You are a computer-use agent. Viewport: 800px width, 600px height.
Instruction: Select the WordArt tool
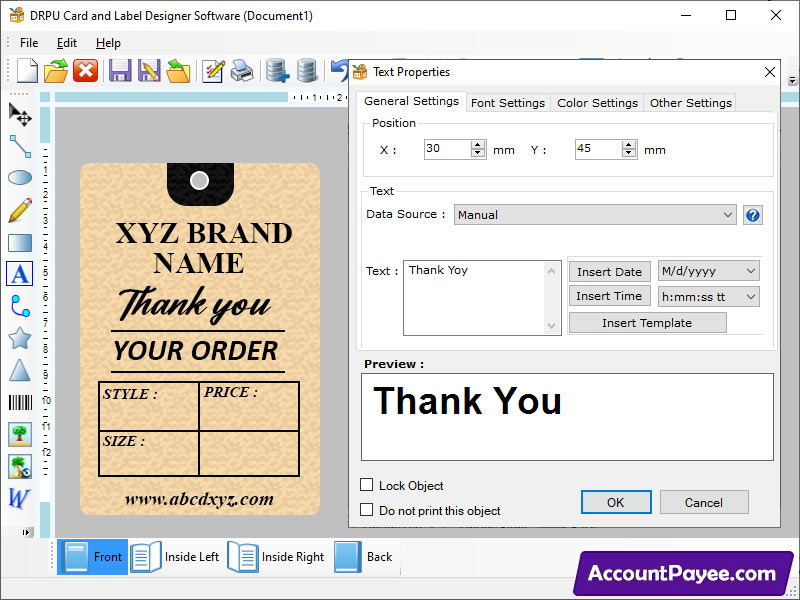coord(19,499)
